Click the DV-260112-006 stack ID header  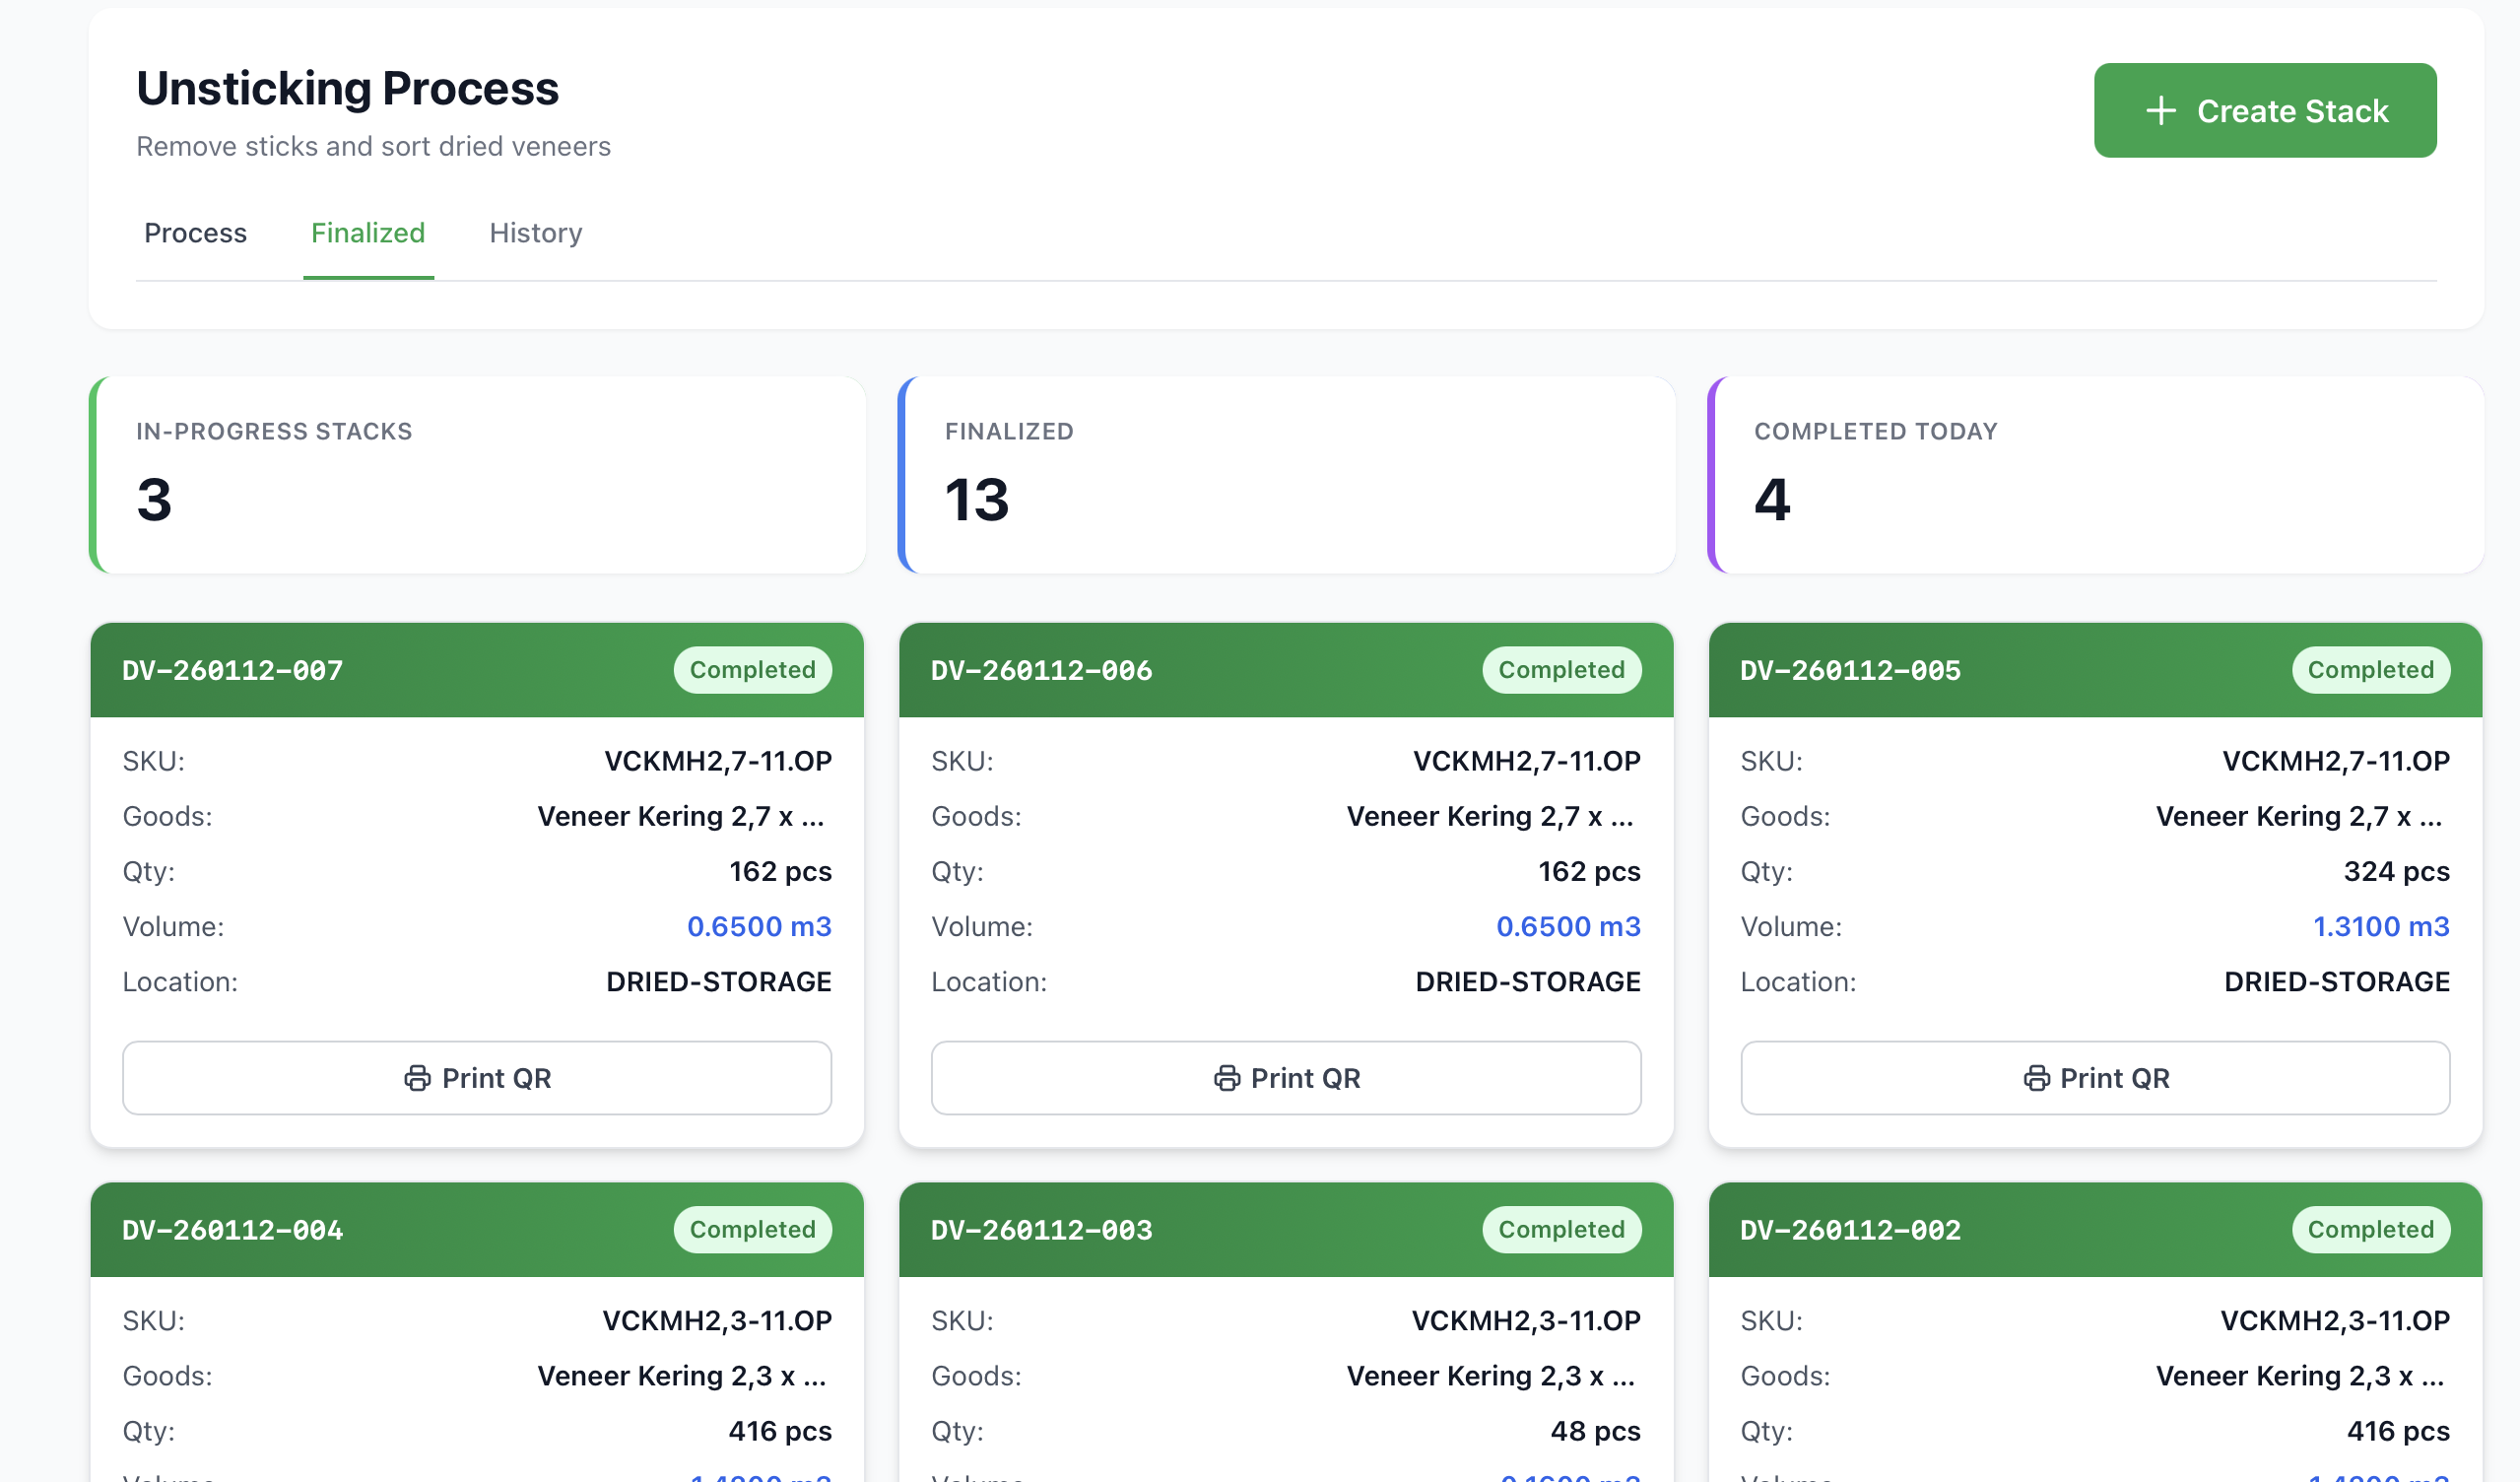pyautogui.click(x=1041, y=670)
